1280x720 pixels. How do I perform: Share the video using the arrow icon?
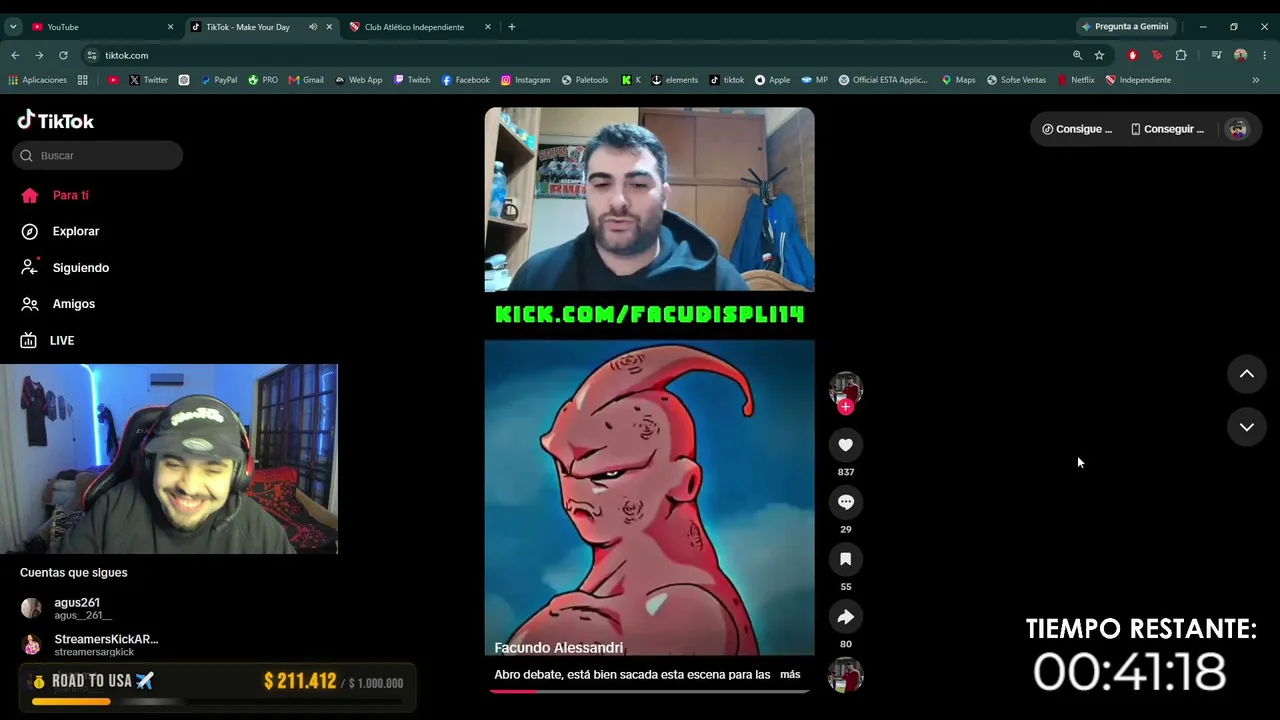point(846,617)
